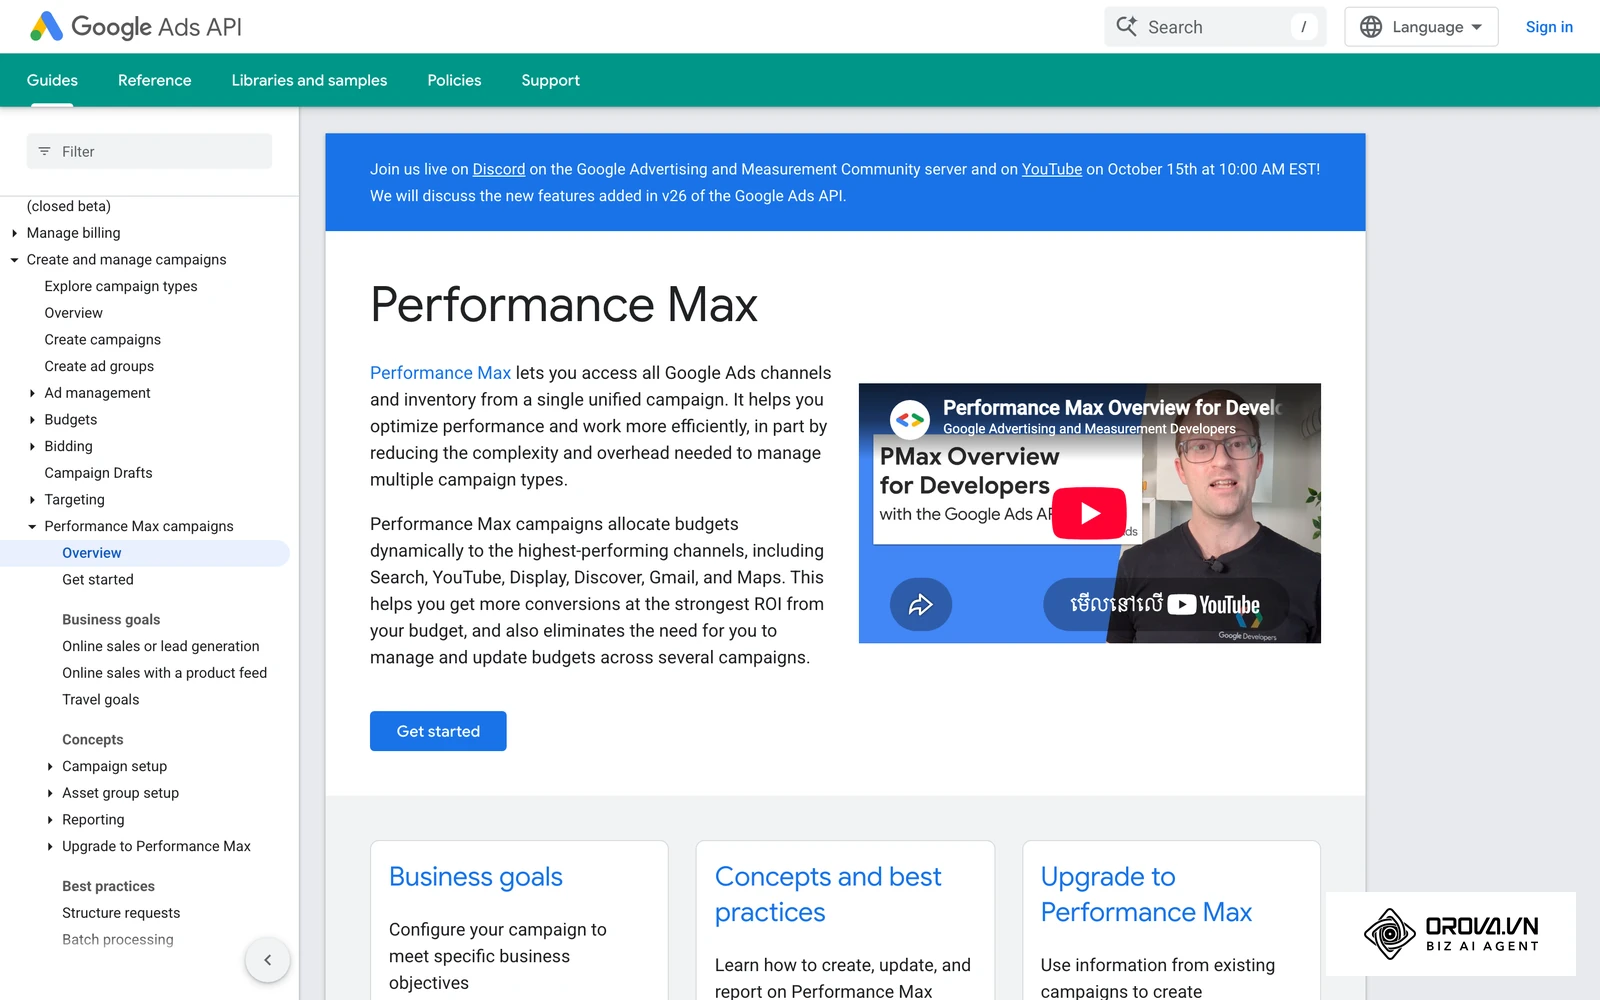The image size is (1600, 1000).
Task: Click the filter lines icon
Action: tap(44, 152)
